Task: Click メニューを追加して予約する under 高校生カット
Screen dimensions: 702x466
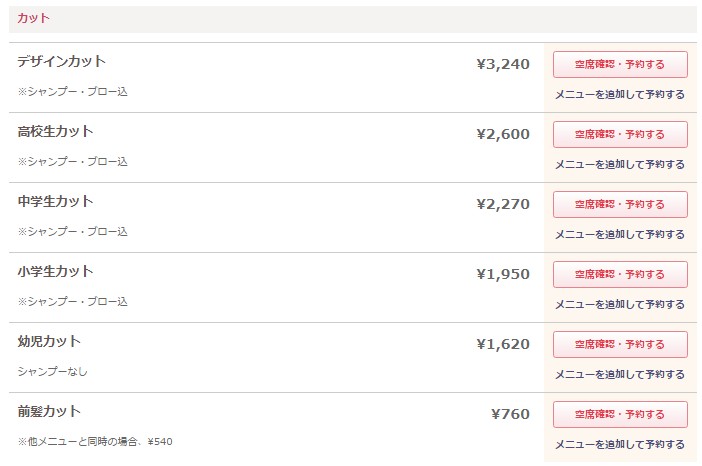Action: pos(620,165)
